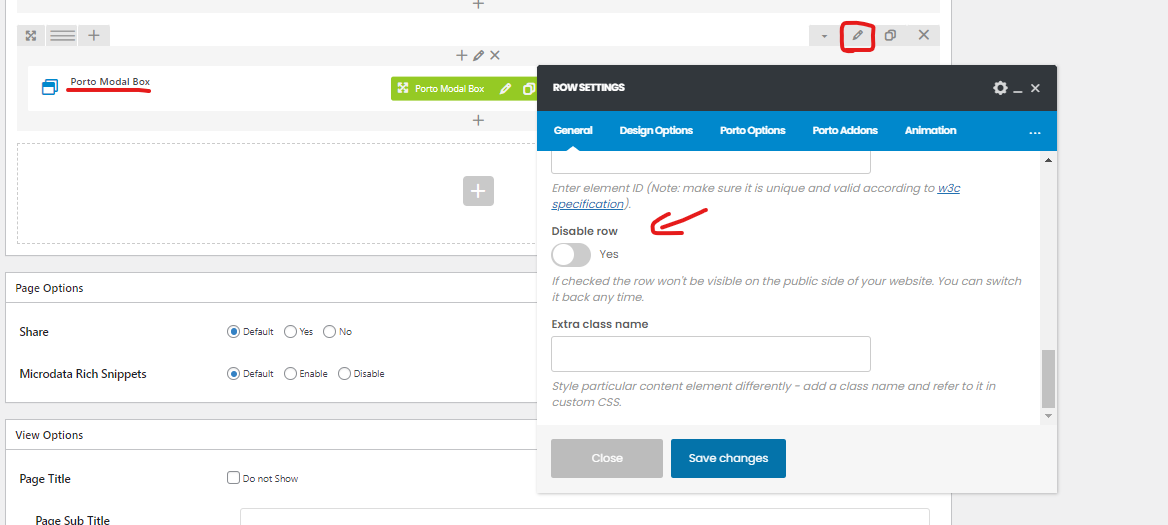The width and height of the screenshot is (1168, 525).
Task: Select green Porto Modal Box move handle
Action: pos(403,89)
